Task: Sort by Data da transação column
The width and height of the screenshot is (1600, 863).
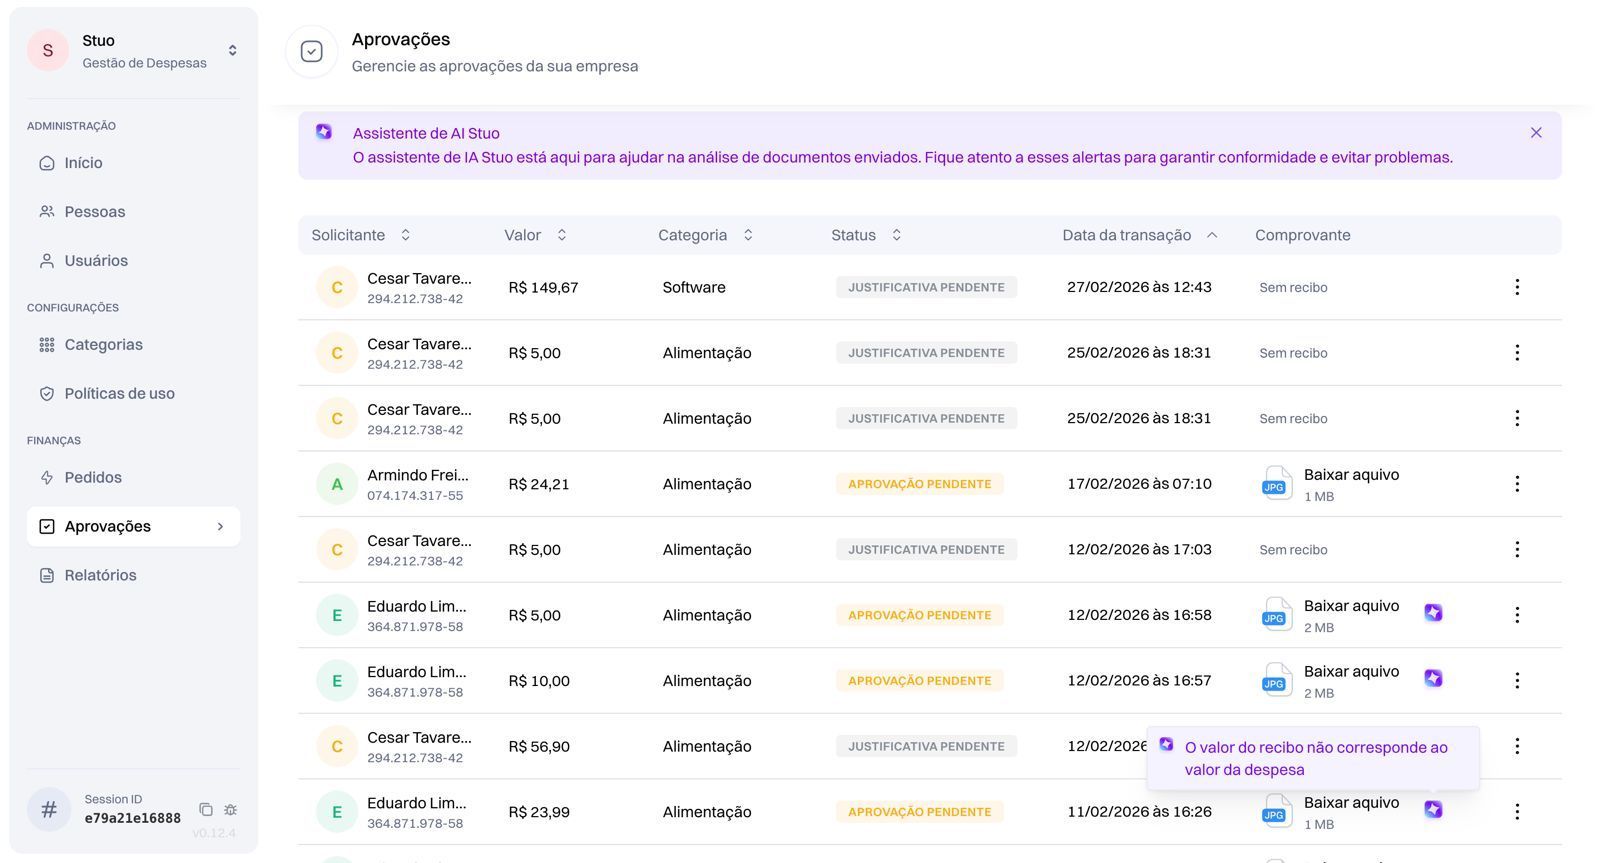Action: coord(1211,235)
